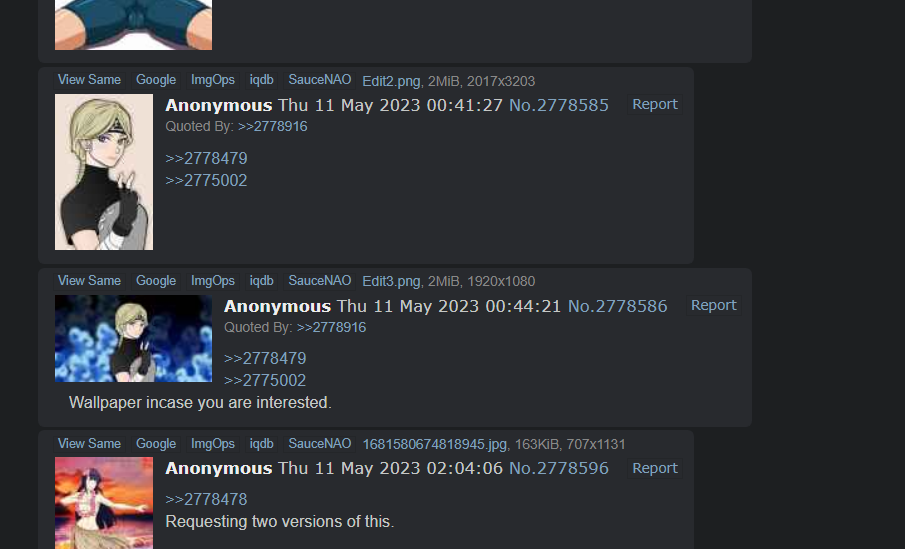Screen dimensions: 905x549
Task: Follow reply link >>2778478
Action: pyautogui.click(x=206, y=499)
